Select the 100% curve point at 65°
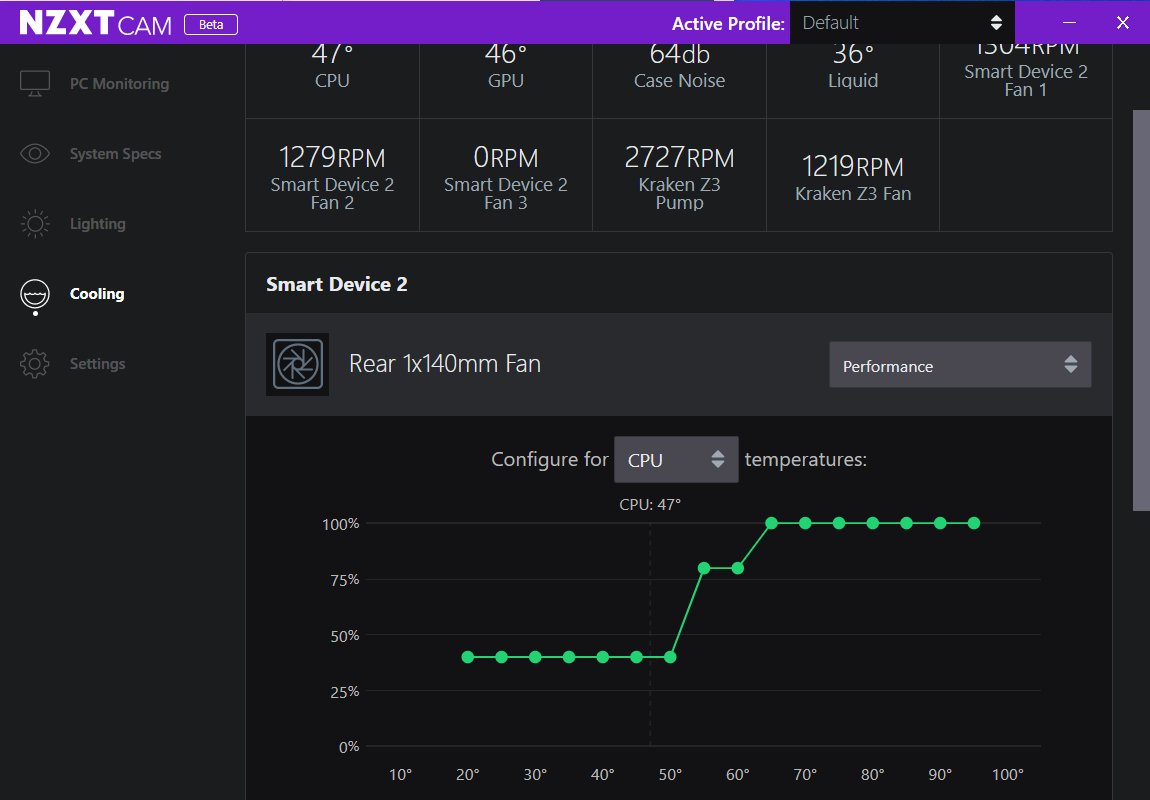The width and height of the screenshot is (1150, 800). 772,523
